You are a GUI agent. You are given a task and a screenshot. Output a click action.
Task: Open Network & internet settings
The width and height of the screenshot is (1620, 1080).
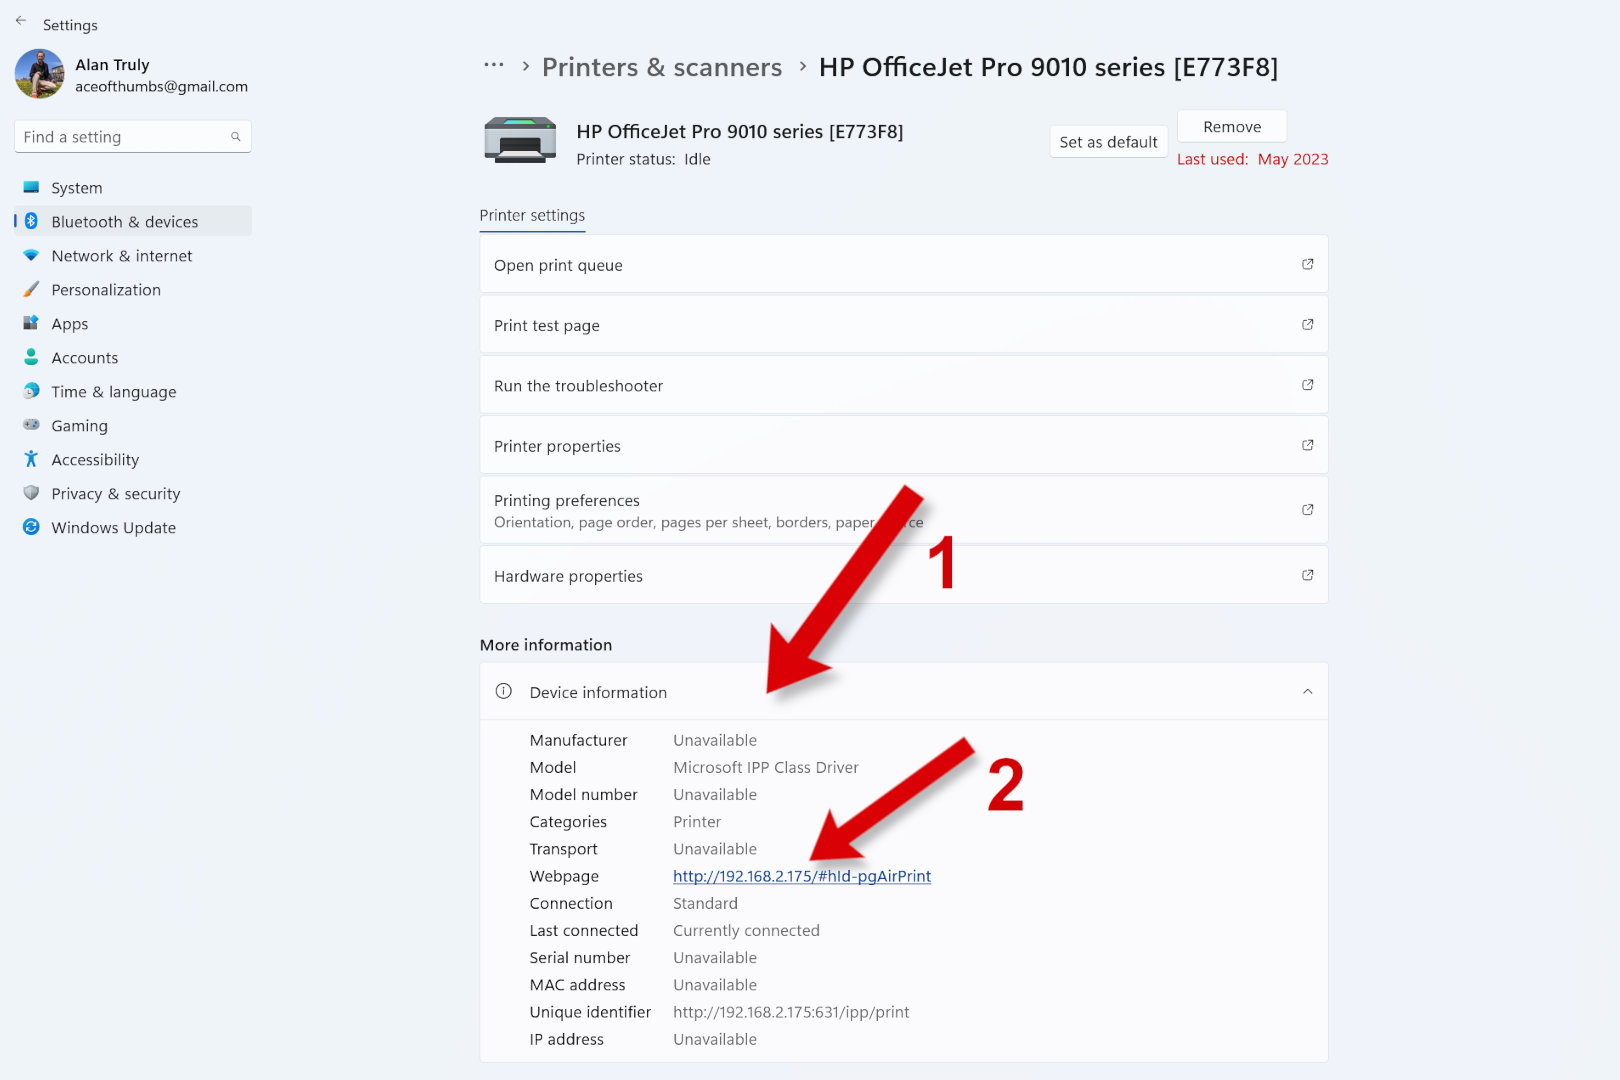(121, 256)
